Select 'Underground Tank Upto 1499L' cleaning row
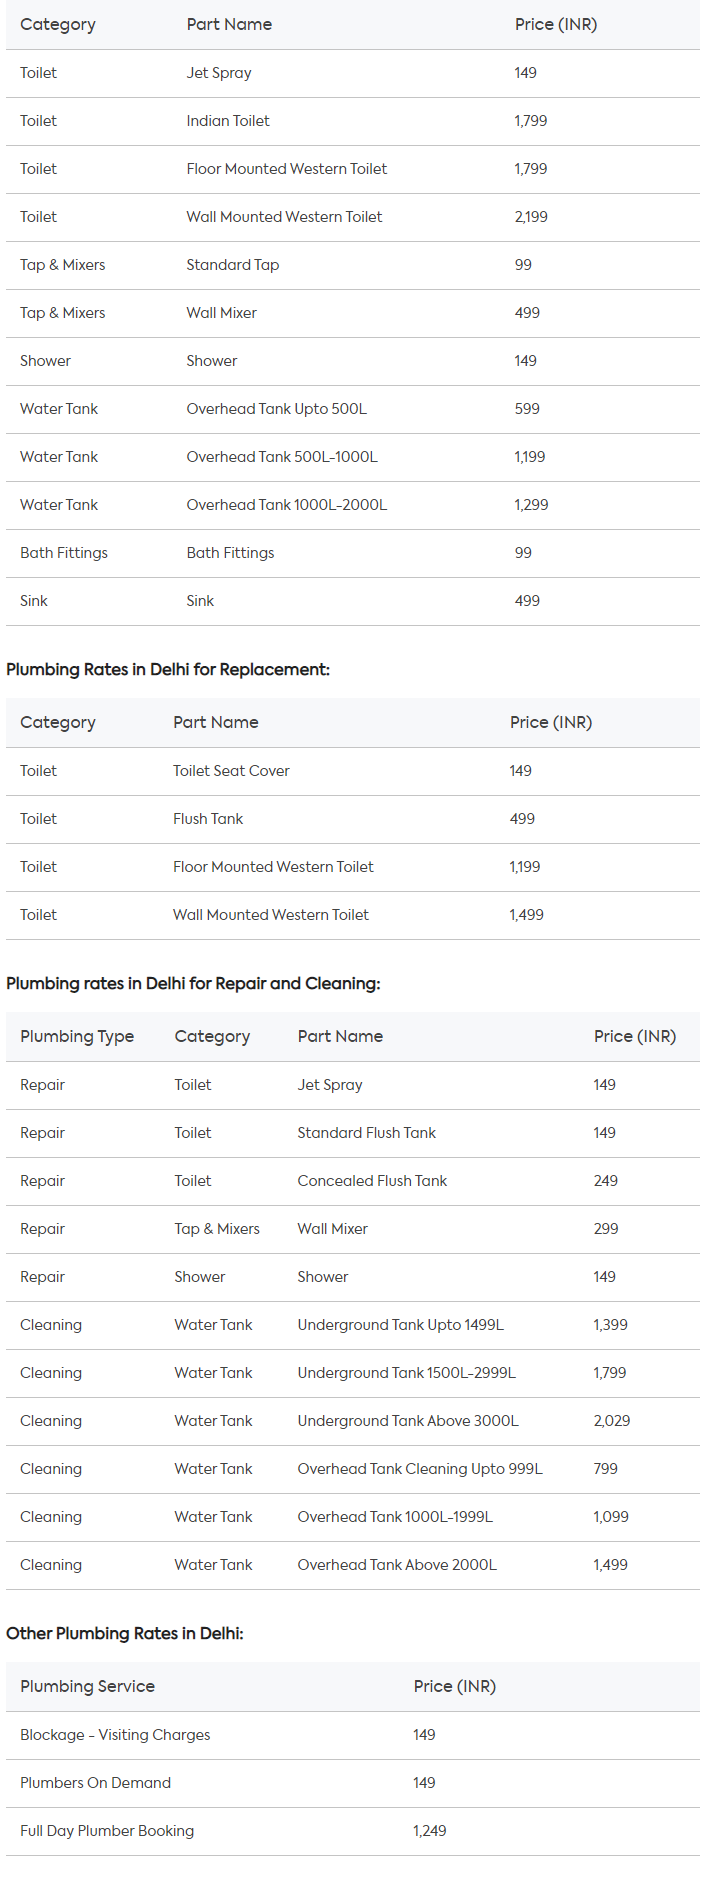The image size is (706, 1882). click(x=400, y=1325)
